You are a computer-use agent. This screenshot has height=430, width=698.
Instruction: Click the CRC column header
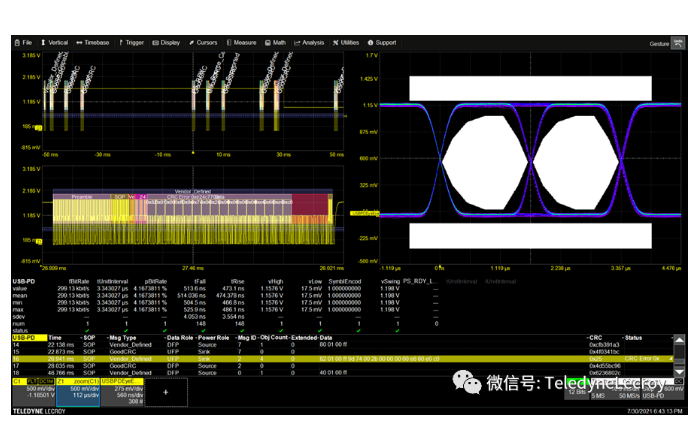[597, 338]
